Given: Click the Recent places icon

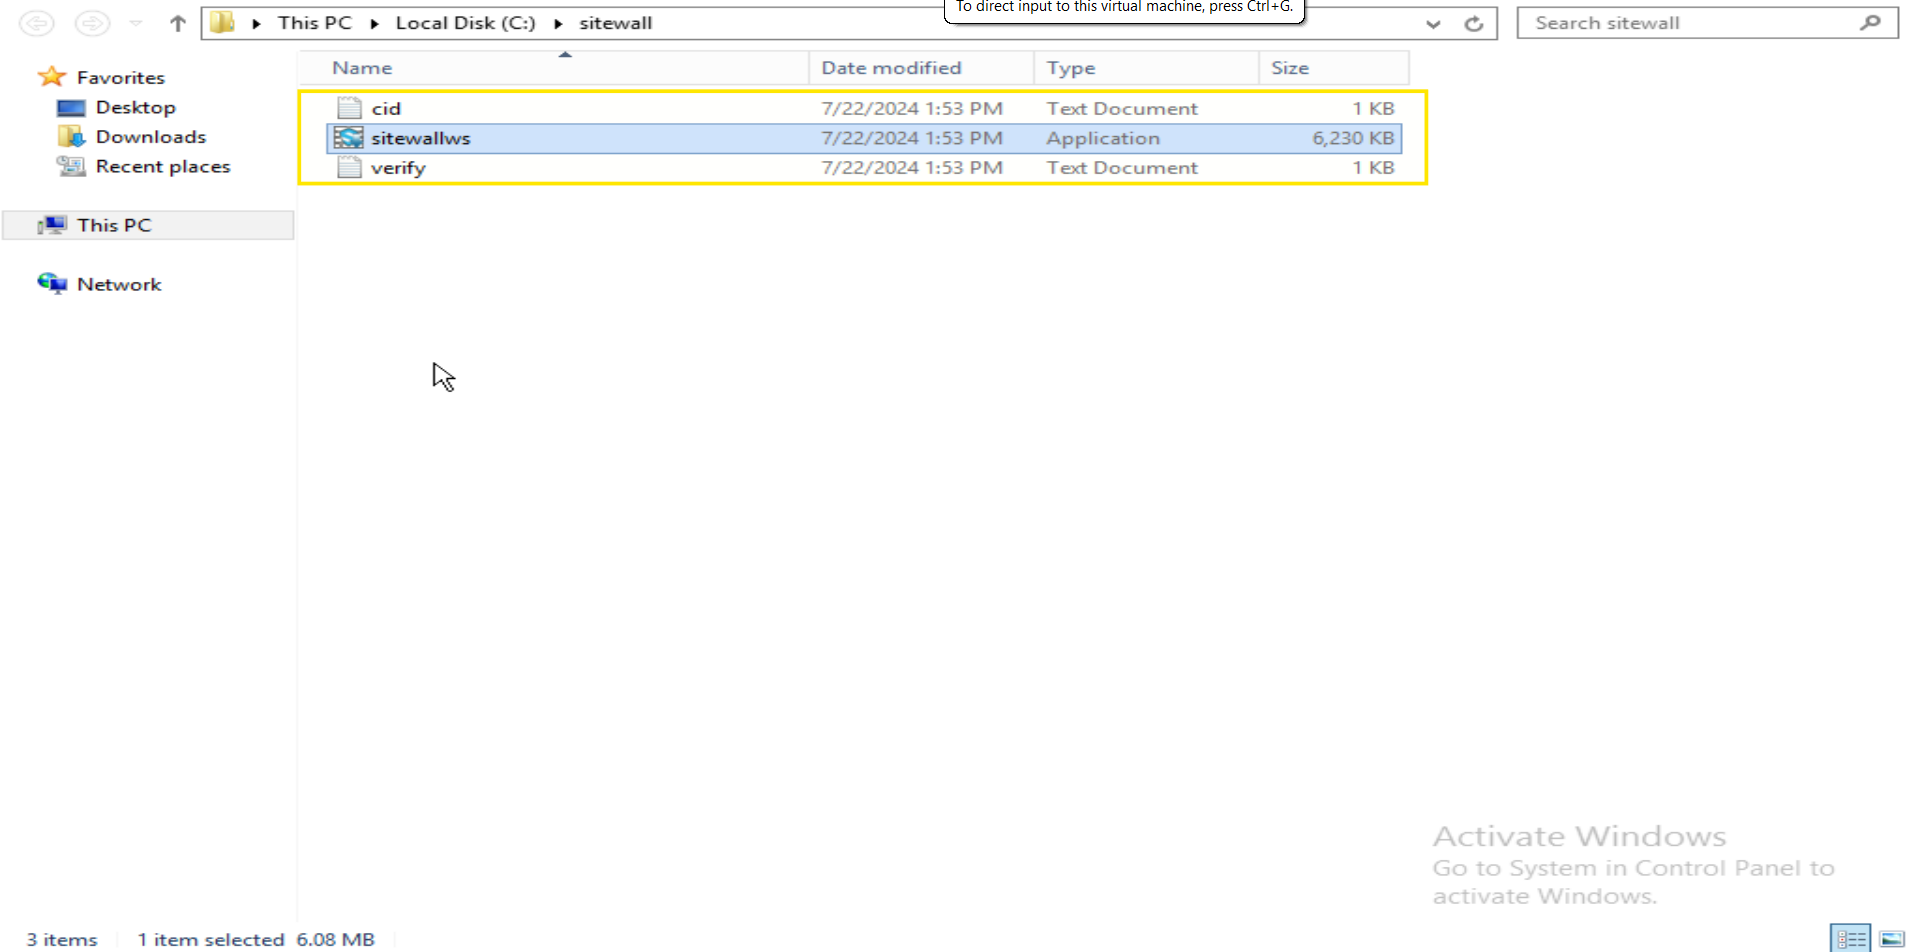Looking at the screenshot, I should [x=71, y=166].
